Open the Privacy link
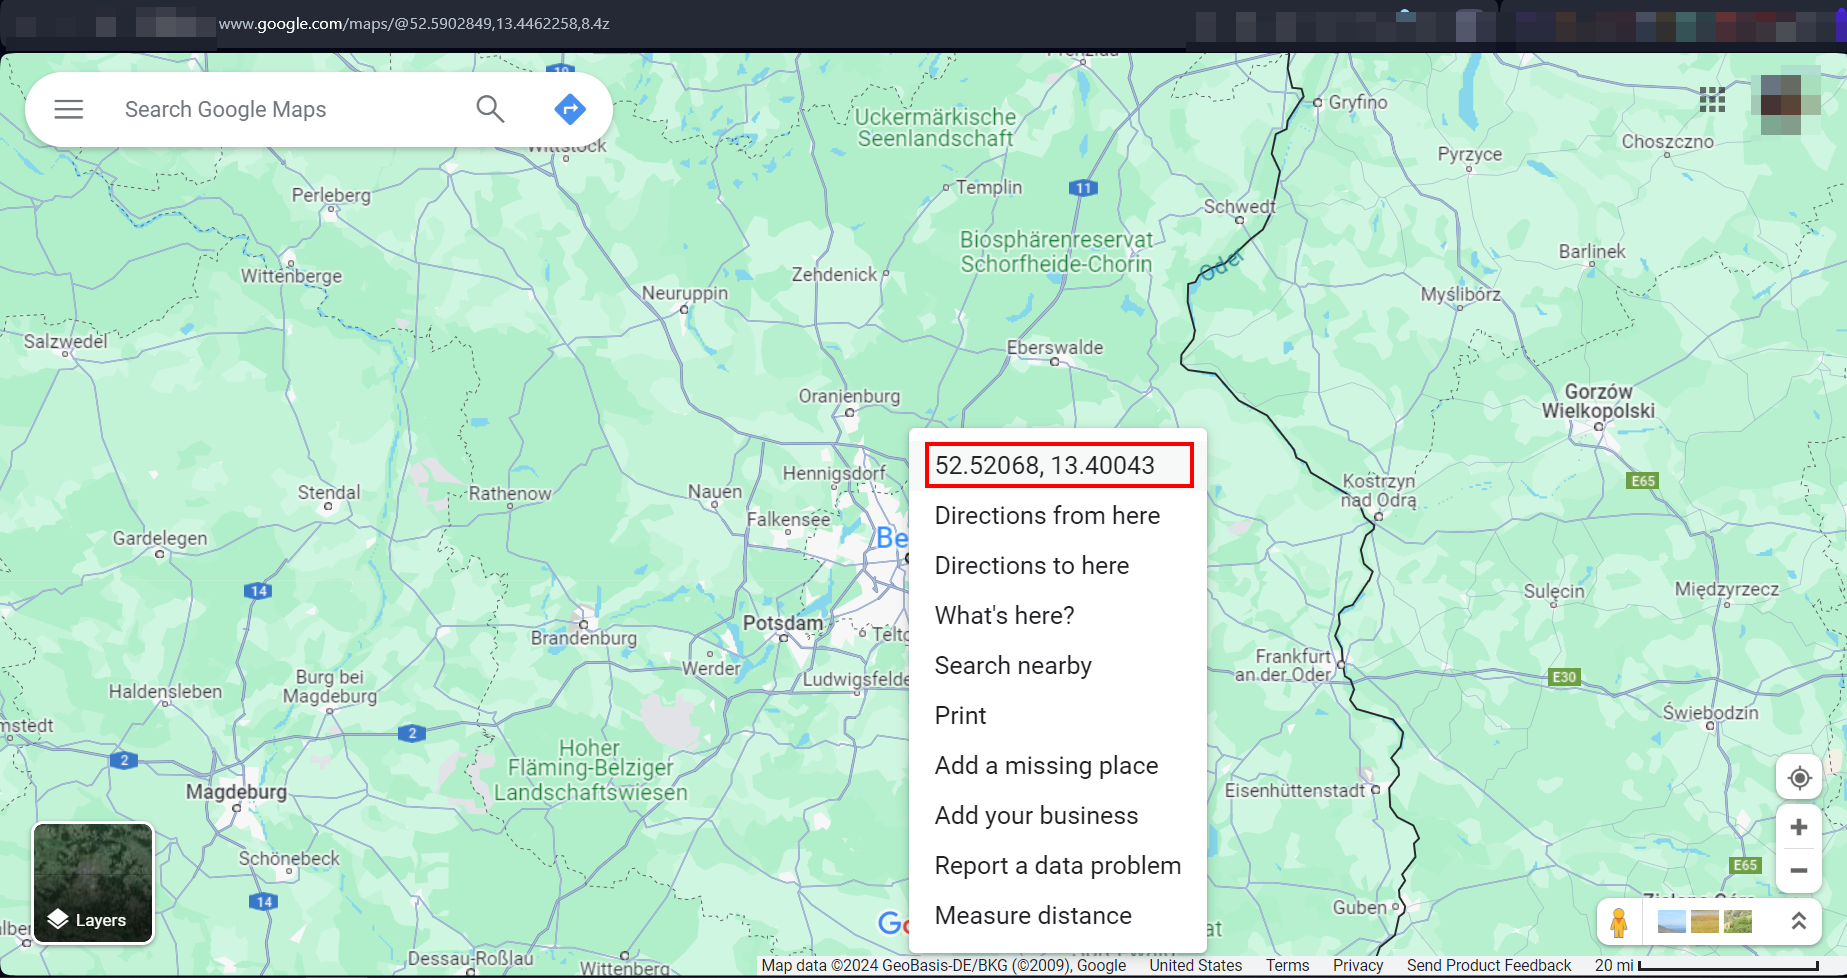The height and width of the screenshot is (978, 1847). (1357, 965)
